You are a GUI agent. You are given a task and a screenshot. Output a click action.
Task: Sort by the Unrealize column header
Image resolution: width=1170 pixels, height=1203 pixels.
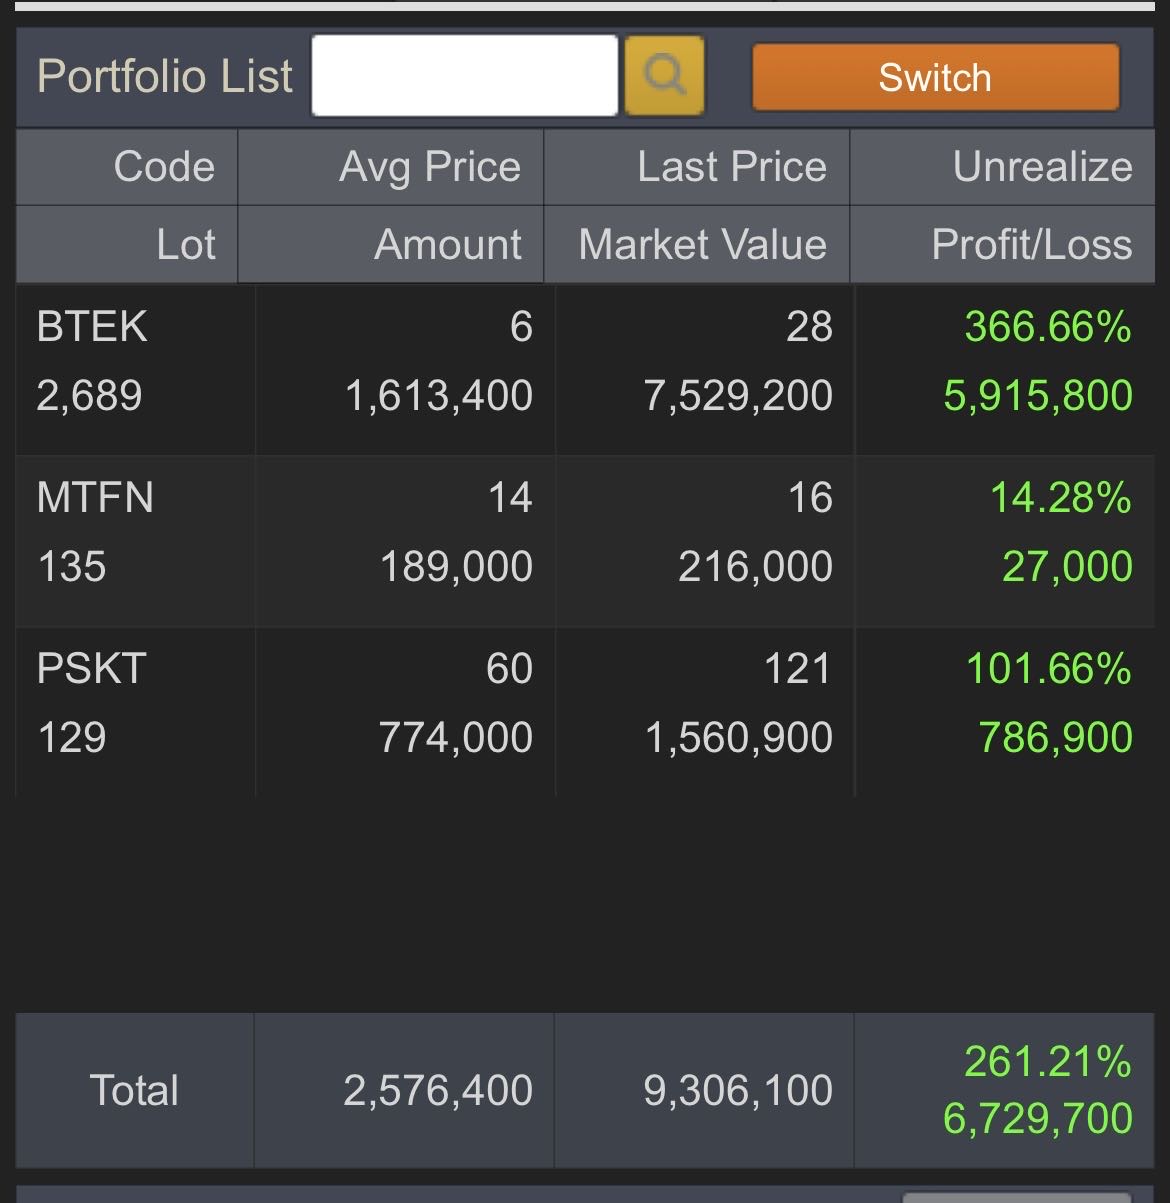point(1040,167)
